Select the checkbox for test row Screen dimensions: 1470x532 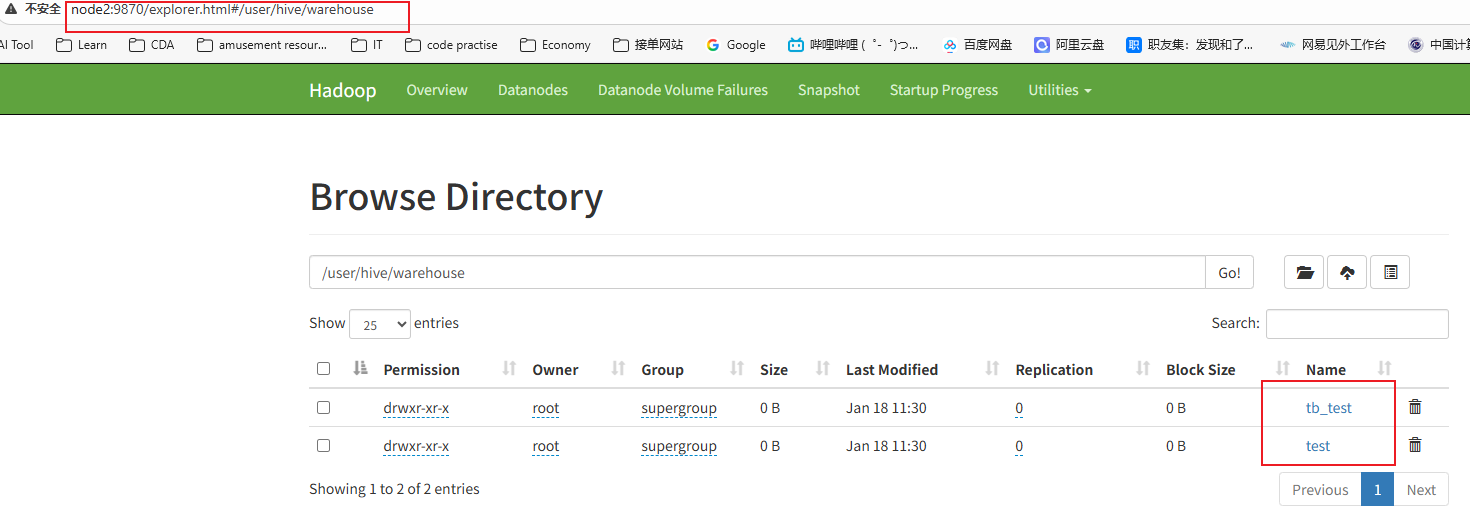pos(323,445)
